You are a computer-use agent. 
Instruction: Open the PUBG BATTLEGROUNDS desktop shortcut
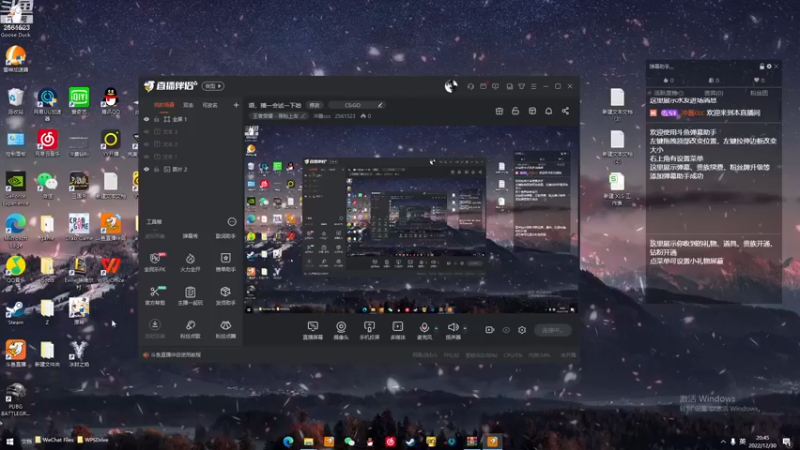[15, 400]
